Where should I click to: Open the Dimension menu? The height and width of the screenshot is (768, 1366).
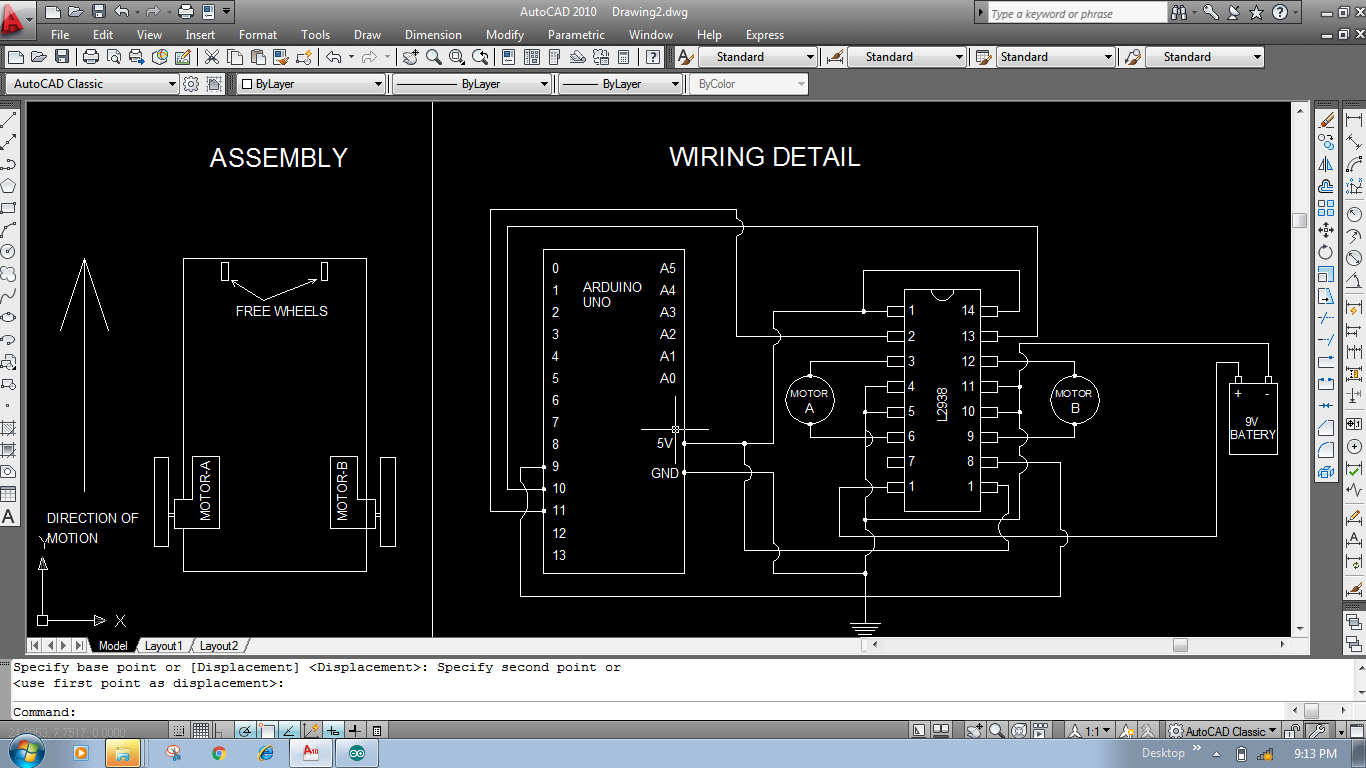(433, 34)
